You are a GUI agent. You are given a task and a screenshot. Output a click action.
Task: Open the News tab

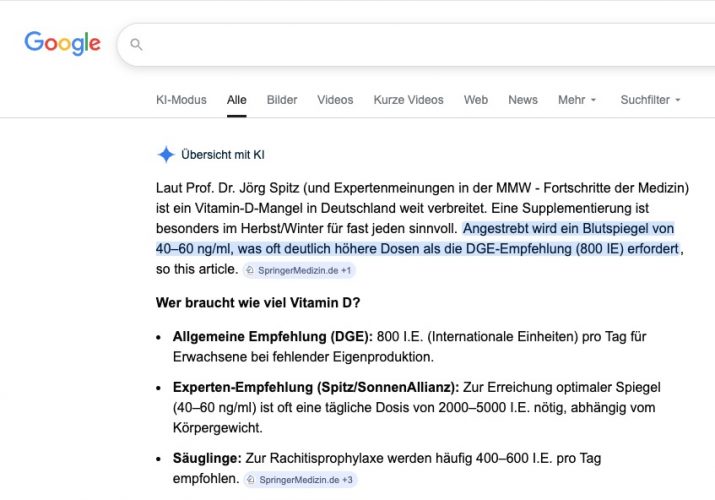pos(523,100)
